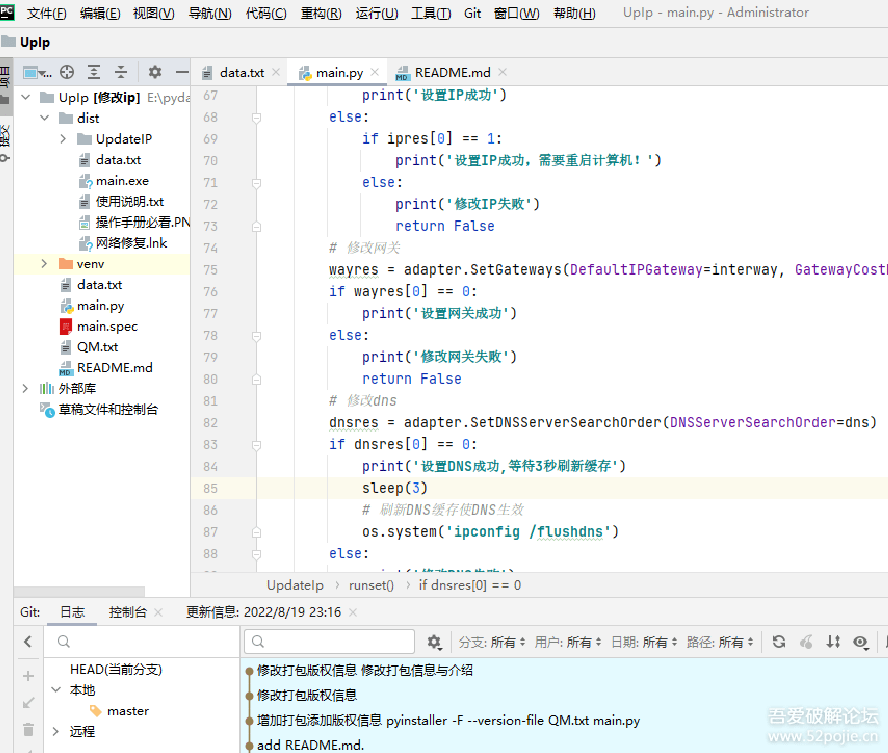This screenshot has height=753, width=888.
Task: Open the 代码(C) menu
Action: (x=266, y=13)
